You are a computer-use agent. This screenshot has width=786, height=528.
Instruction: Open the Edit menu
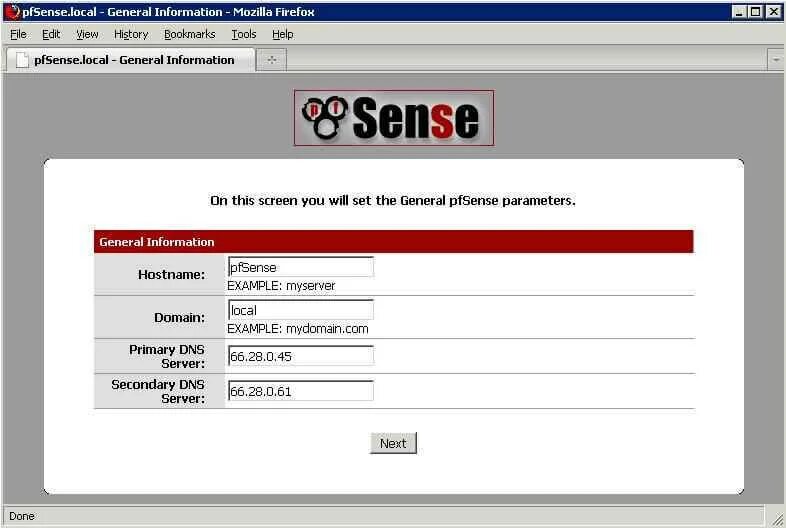click(x=51, y=34)
